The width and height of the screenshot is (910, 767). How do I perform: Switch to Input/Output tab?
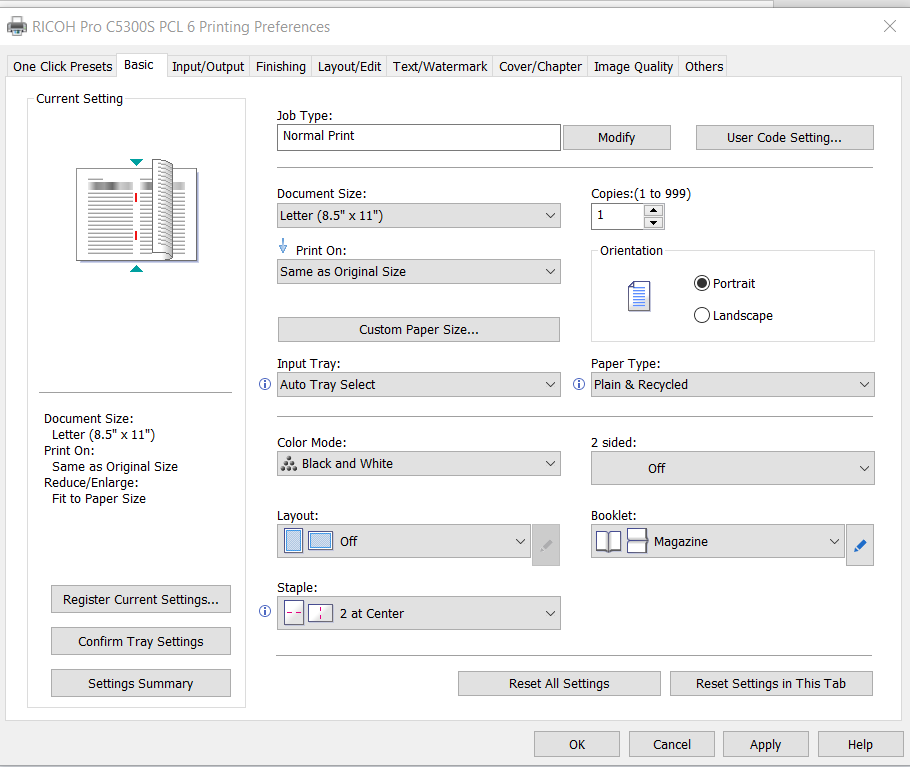point(208,67)
